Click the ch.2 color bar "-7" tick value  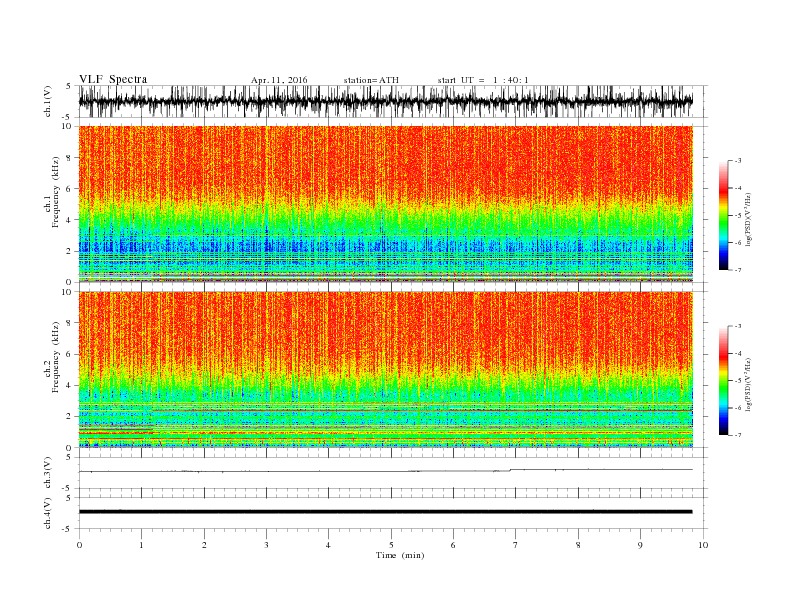(738, 435)
